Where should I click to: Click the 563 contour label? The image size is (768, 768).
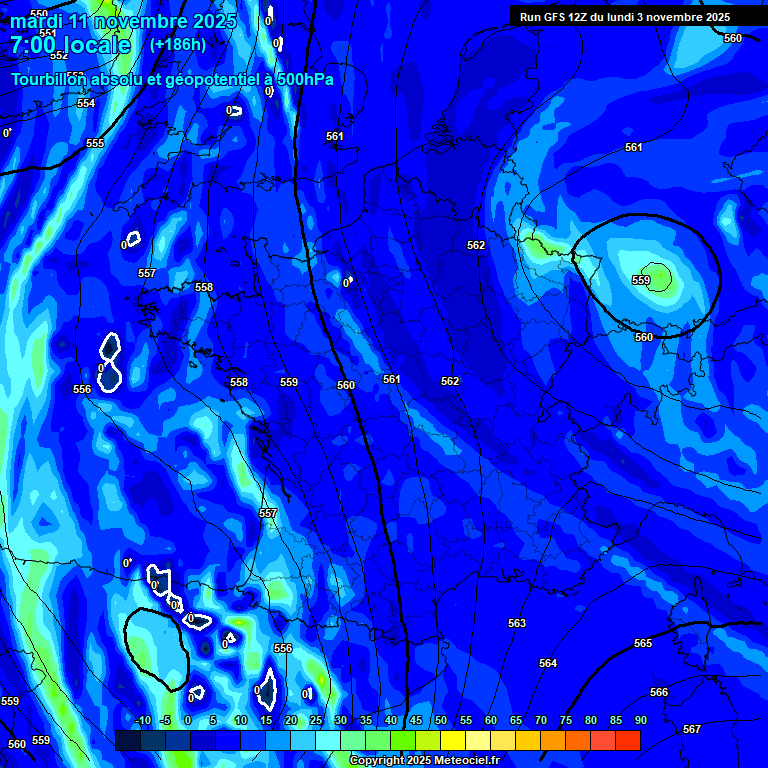pos(516,623)
